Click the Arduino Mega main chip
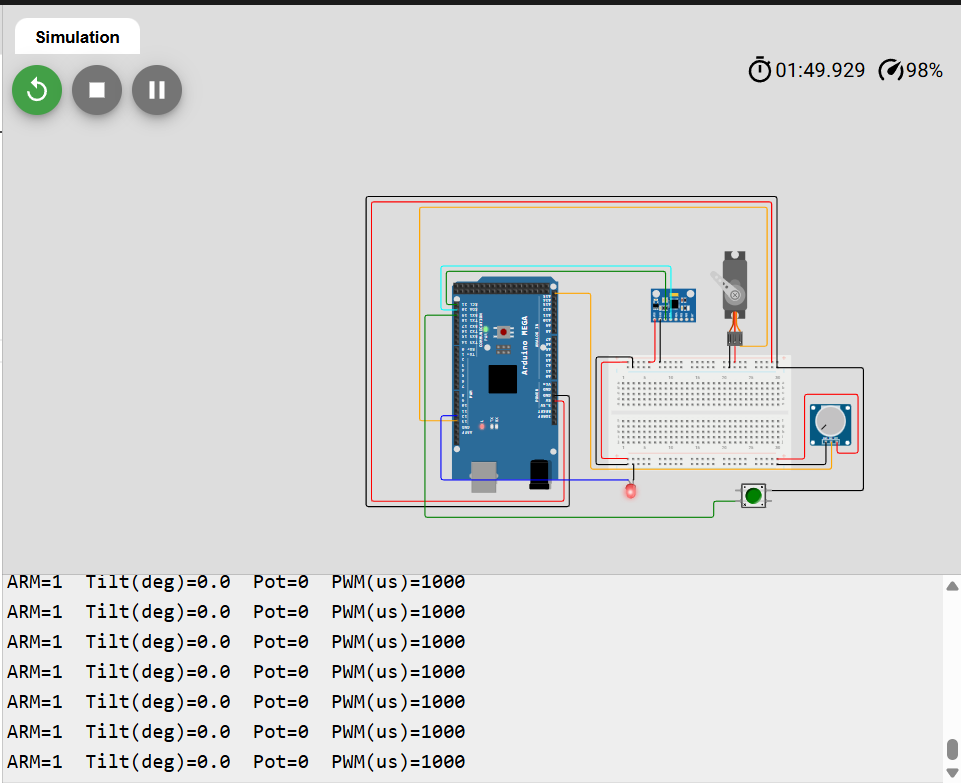Image resolution: width=961 pixels, height=783 pixels. [x=503, y=379]
